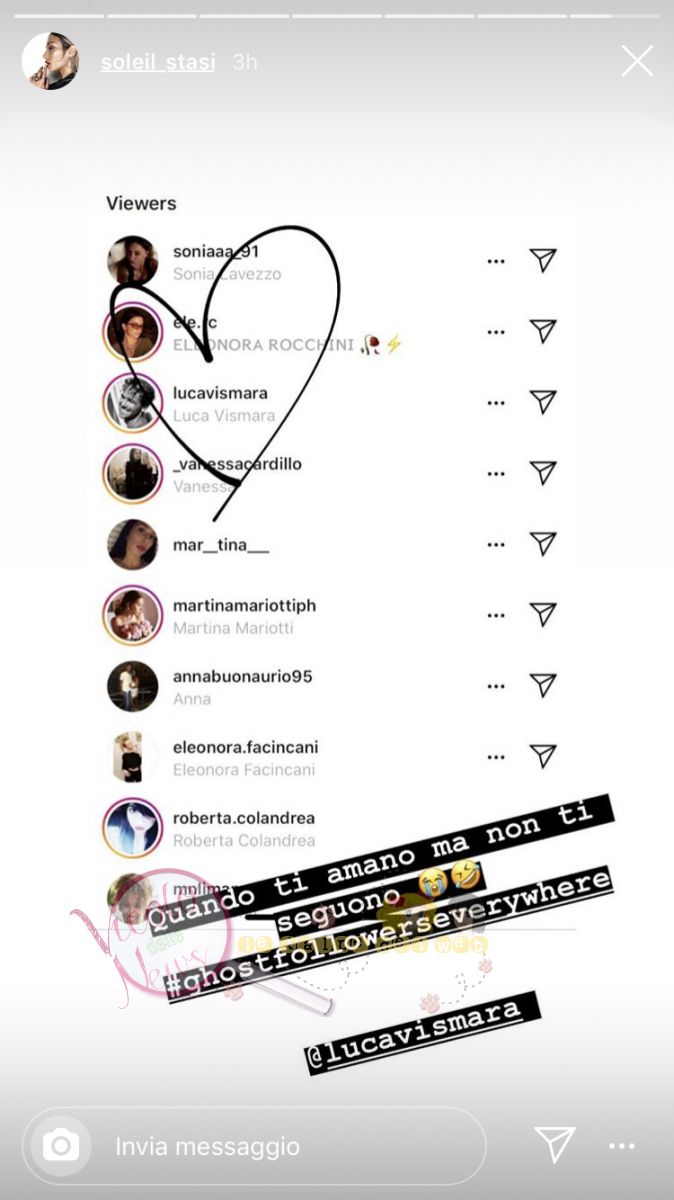Send message icon next to _vanessacardillo

pyautogui.click(x=542, y=472)
